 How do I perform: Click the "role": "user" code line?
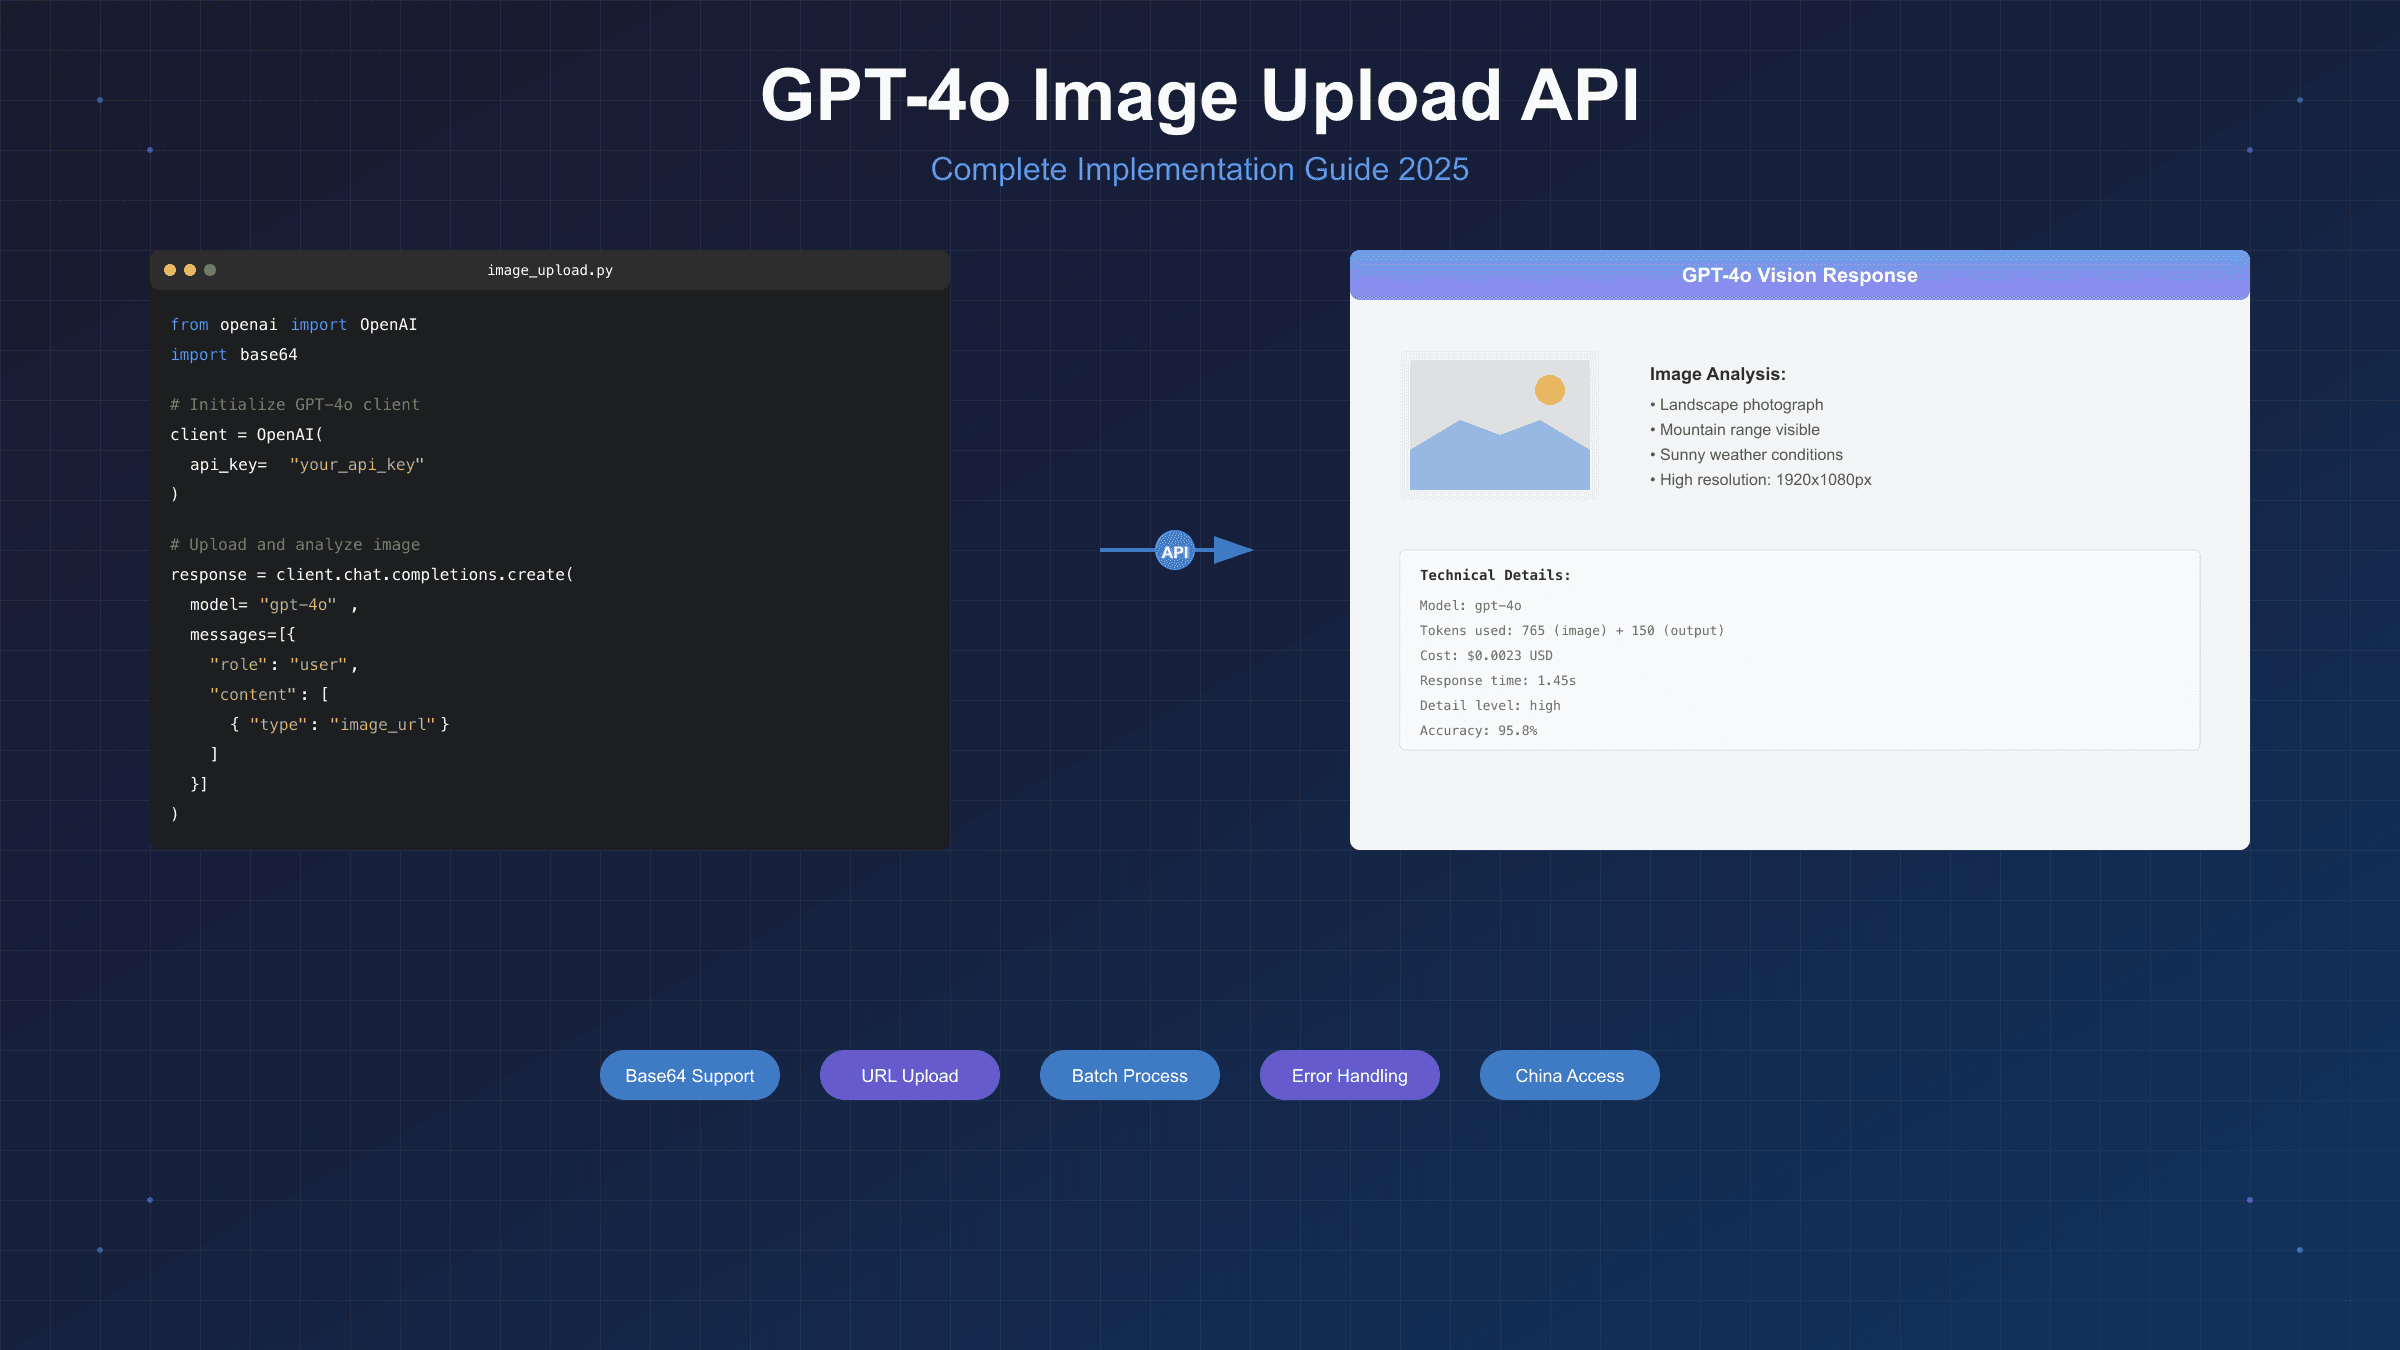coord(284,664)
